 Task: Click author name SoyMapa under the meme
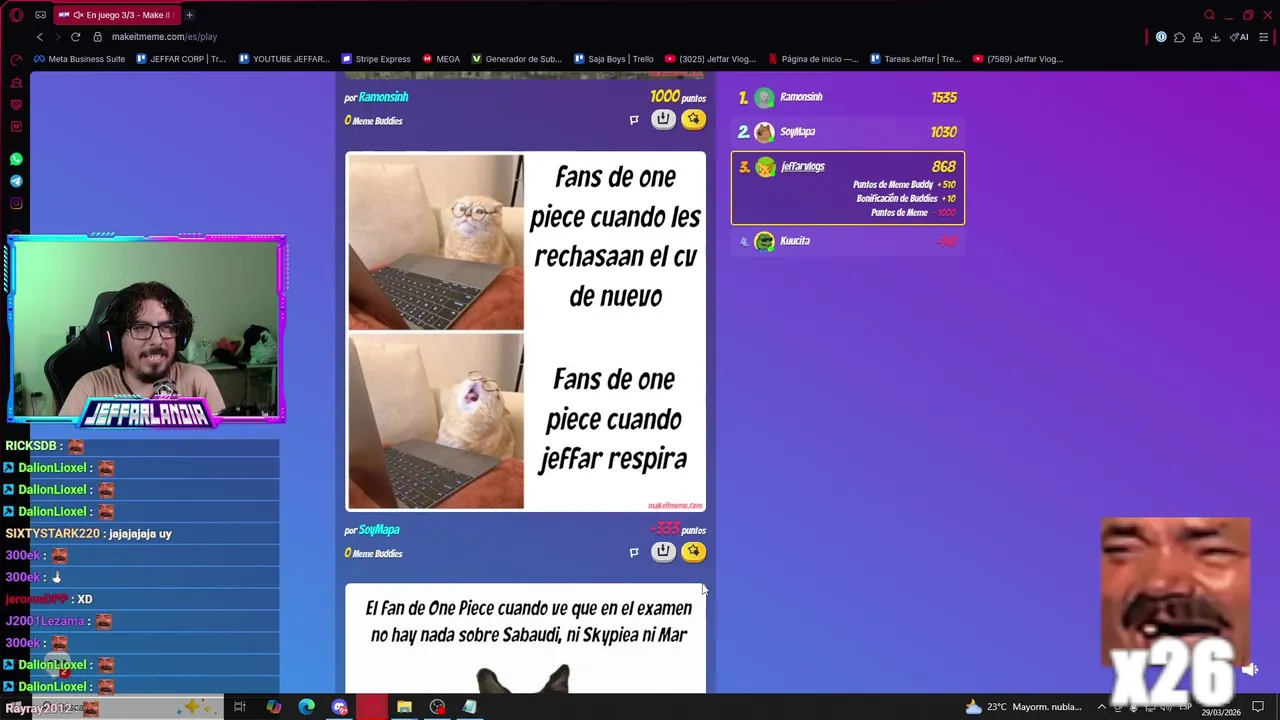click(x=379, y=530)
